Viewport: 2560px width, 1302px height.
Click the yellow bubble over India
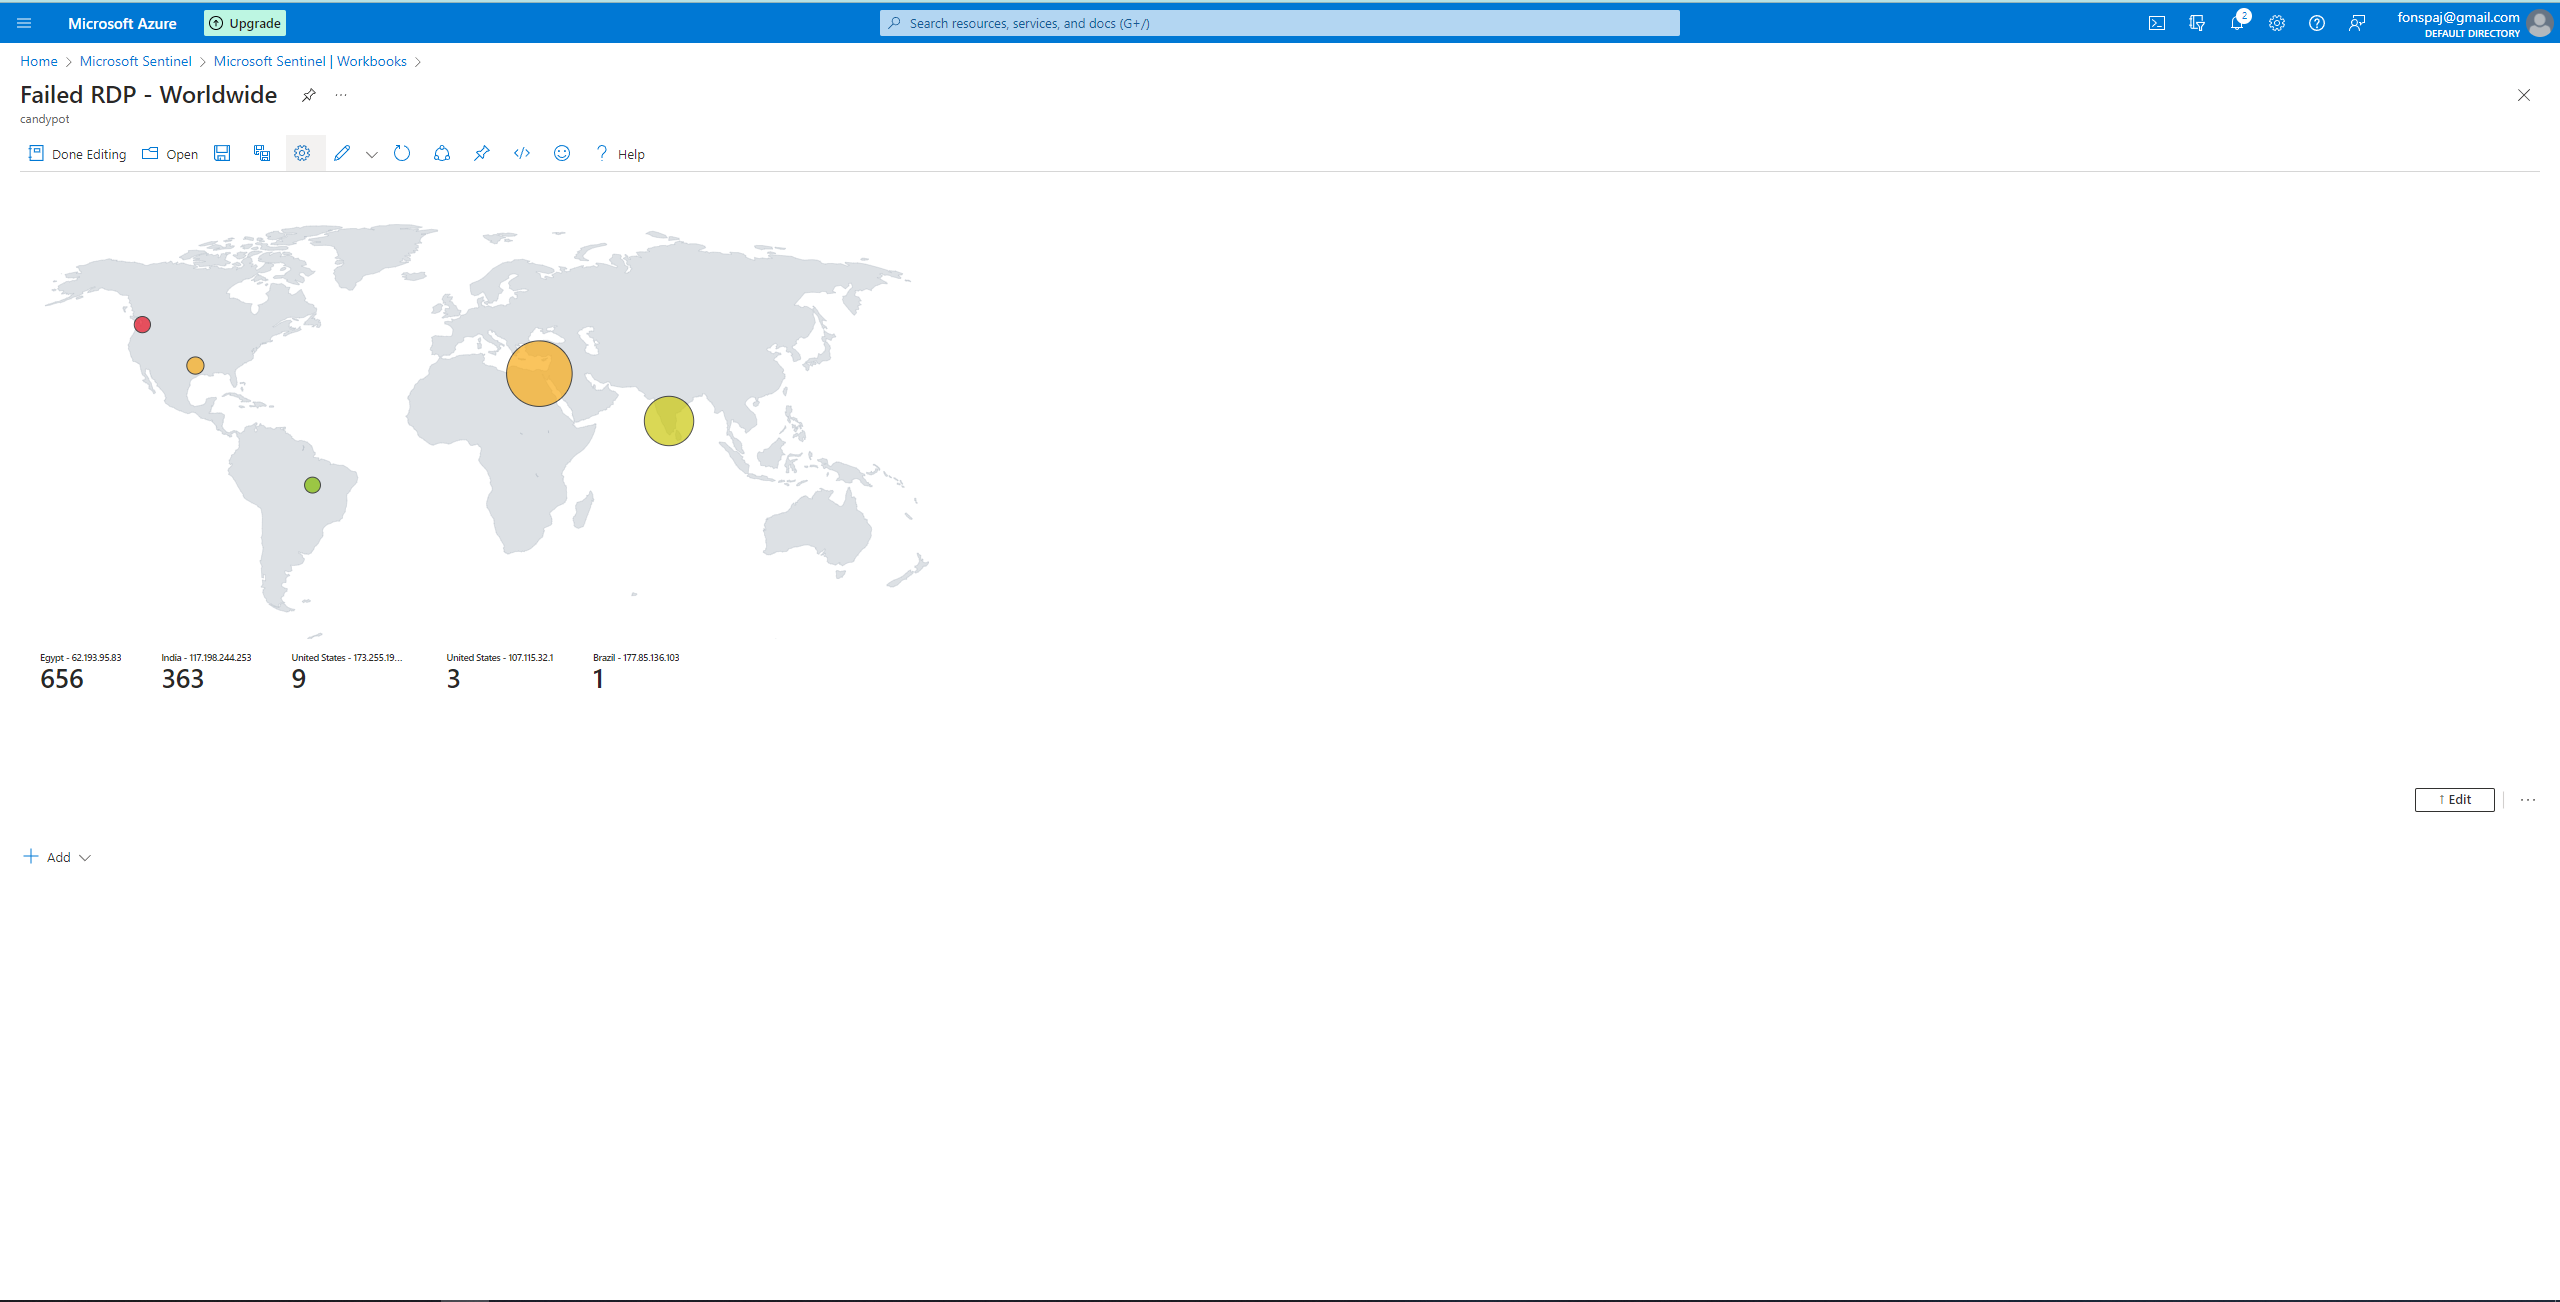pyautogui.click(x=669, y=420)
